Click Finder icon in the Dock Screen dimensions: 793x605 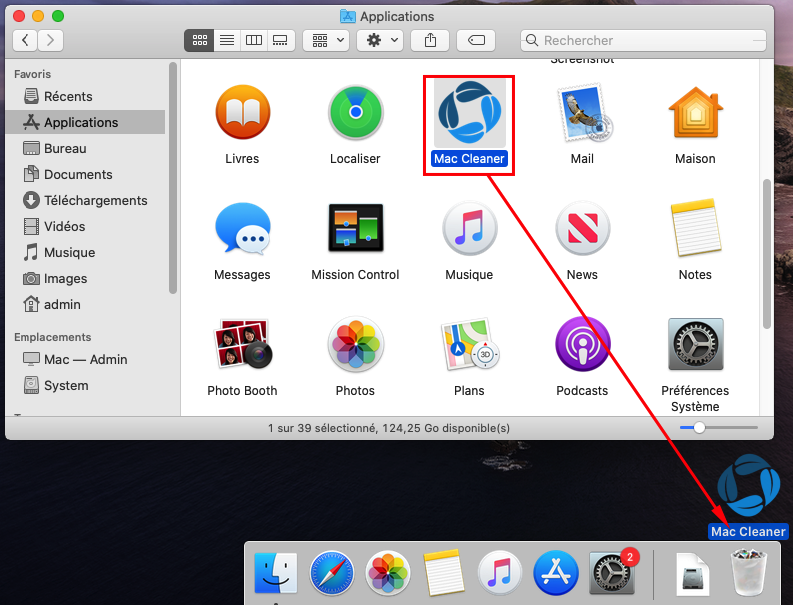click(x=276, y=573)
